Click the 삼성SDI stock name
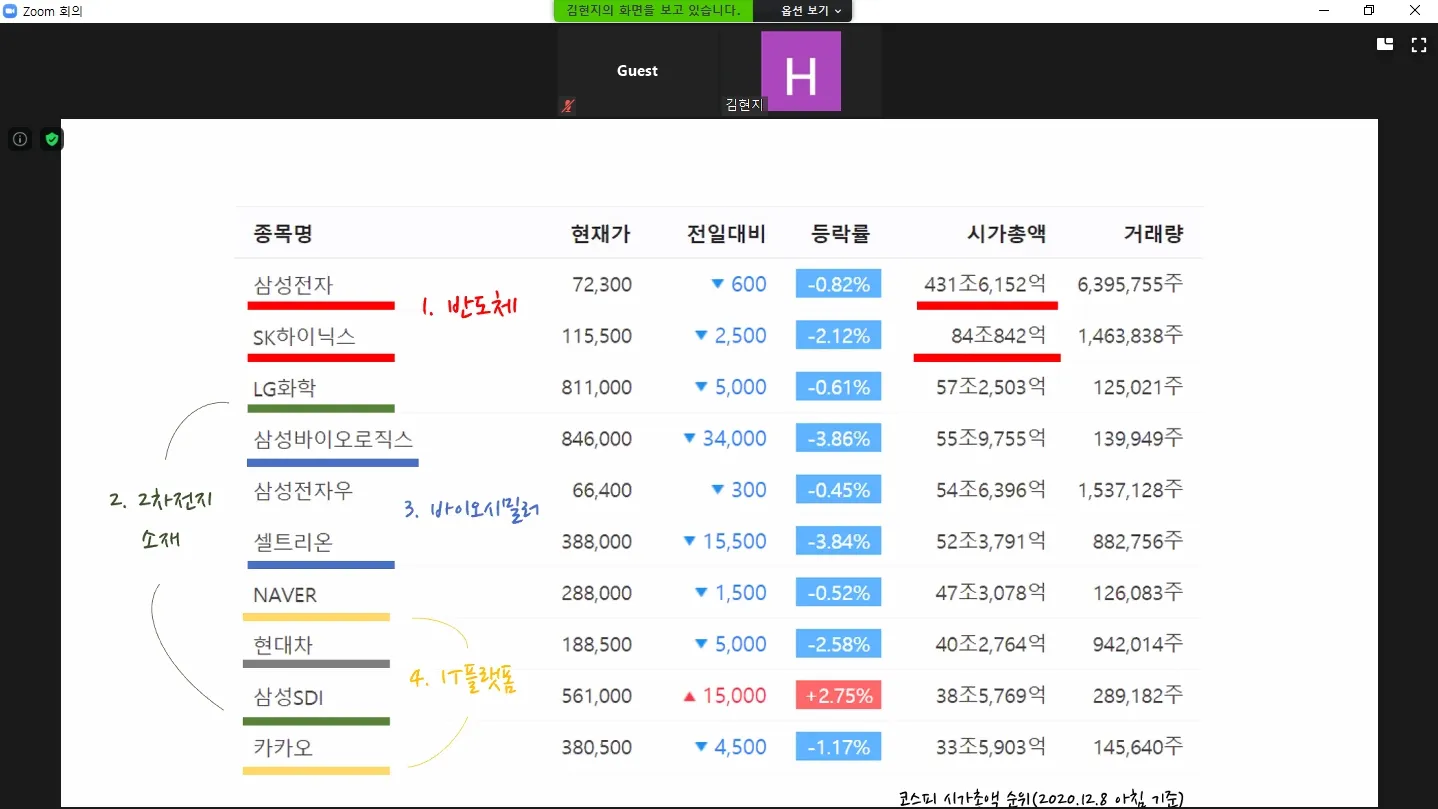The height and width of the screenshot is (809, 1438). click(x=288, y=697)
